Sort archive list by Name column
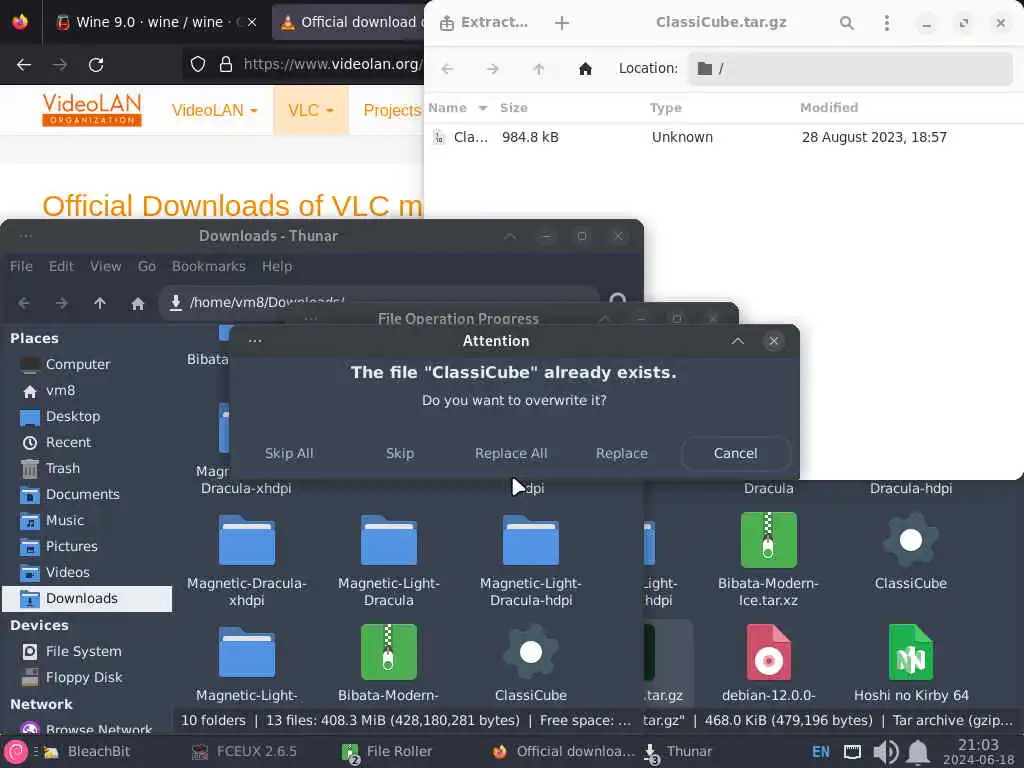The image size is (1024, 768). click(x=457, y=108)
